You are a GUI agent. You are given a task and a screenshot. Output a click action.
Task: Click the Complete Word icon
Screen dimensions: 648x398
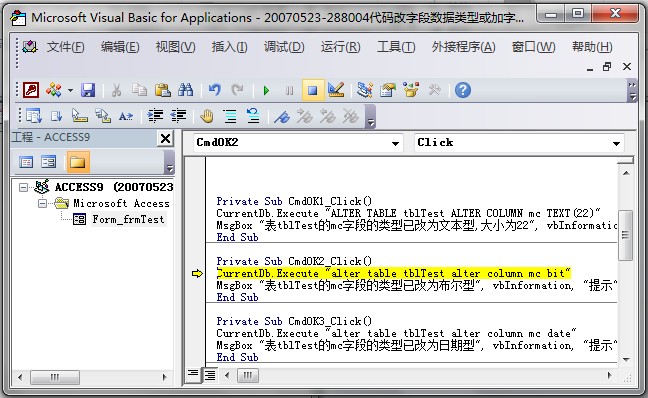[x=126, y=116]
